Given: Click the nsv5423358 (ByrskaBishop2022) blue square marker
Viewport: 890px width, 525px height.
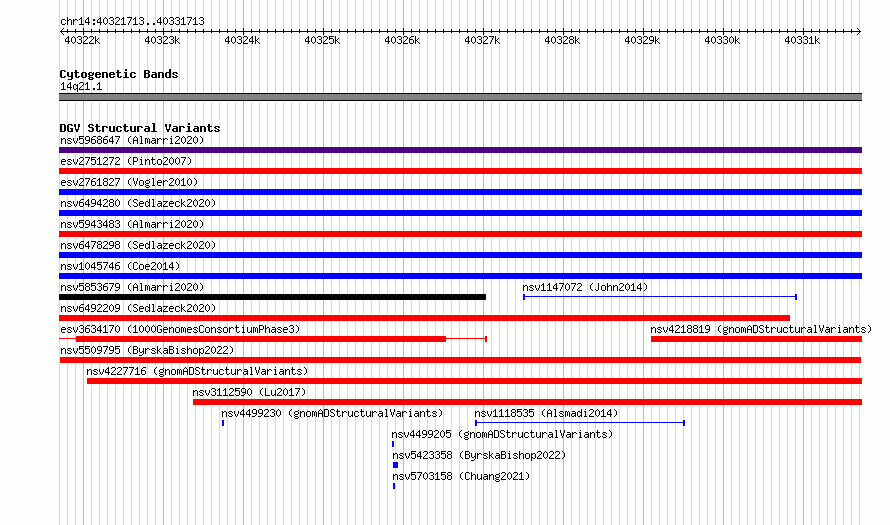Looking at the screenshot, I should [x=396, y=465].
